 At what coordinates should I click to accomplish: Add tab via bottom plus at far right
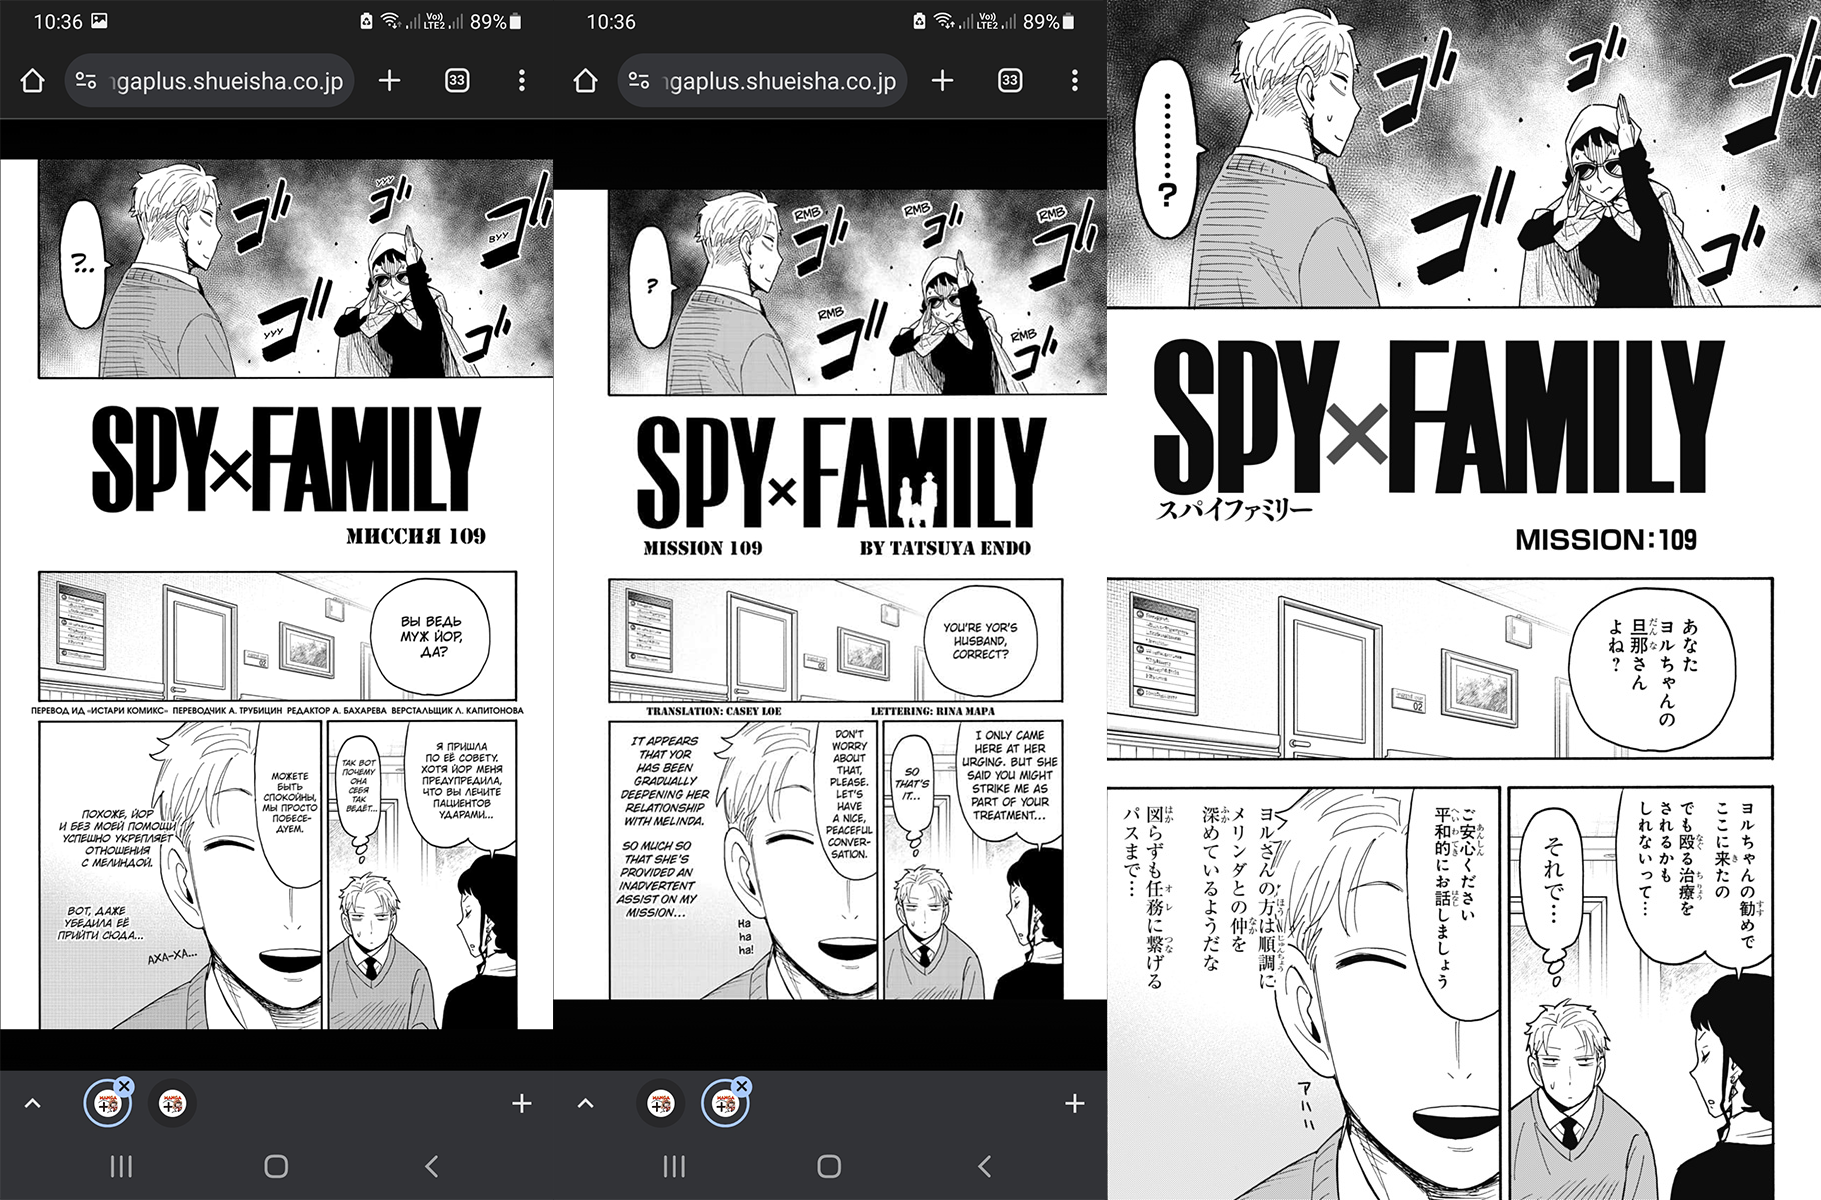coord(1074,1104)
